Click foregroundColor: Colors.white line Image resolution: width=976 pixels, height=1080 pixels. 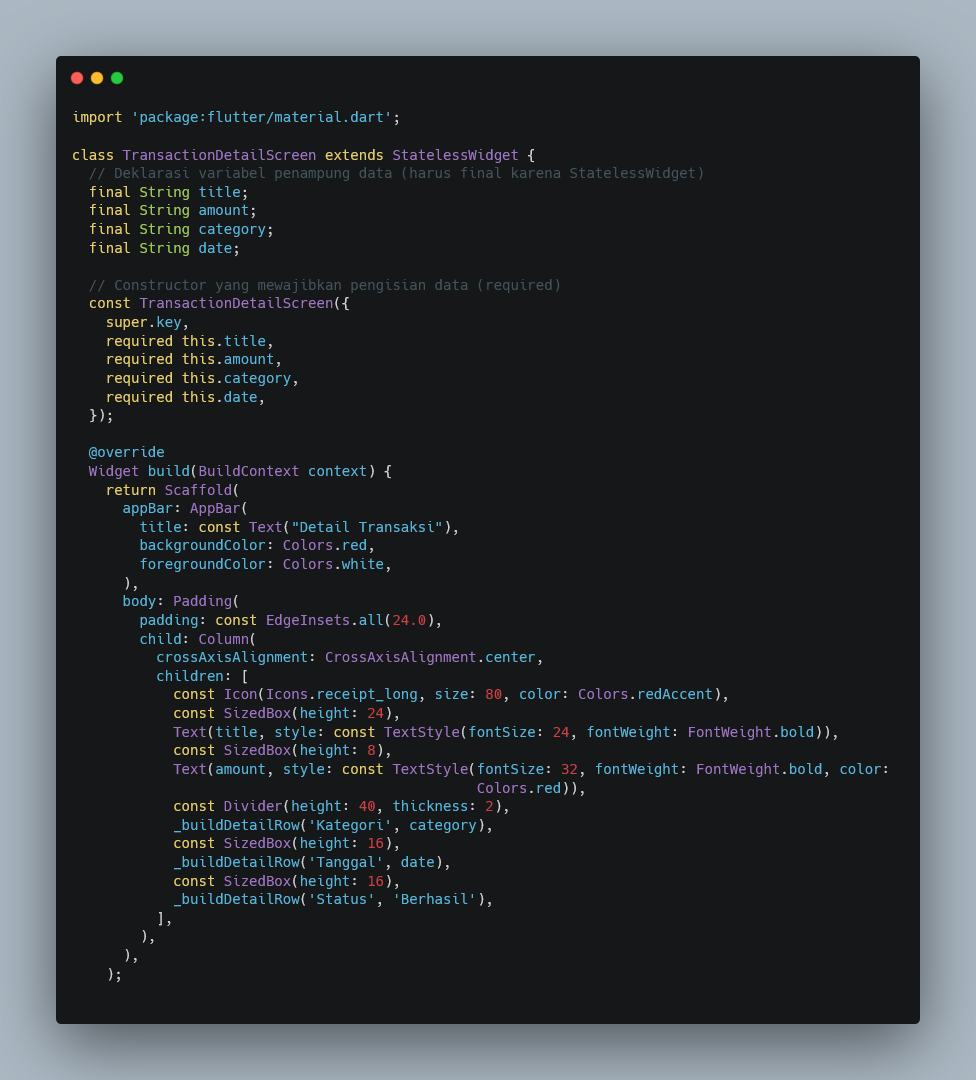coord(265,564)
